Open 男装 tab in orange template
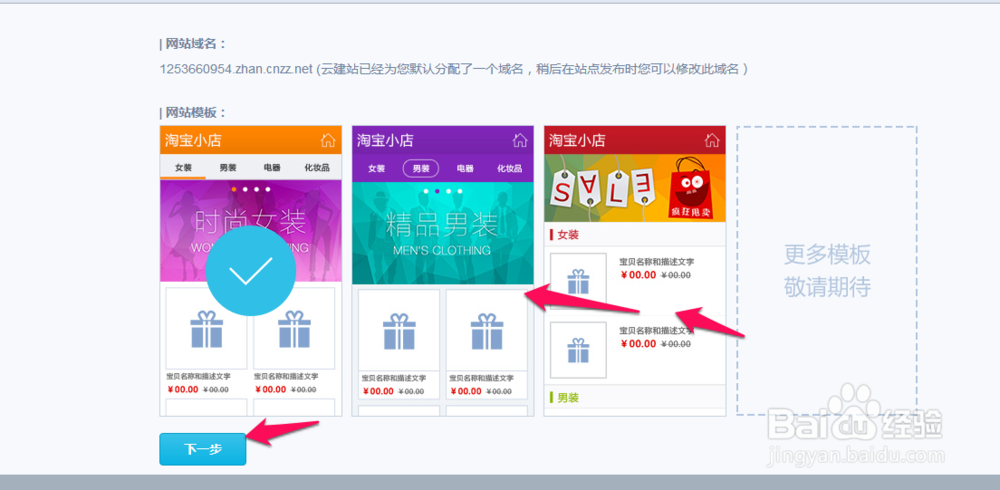This screenshot has height=490, width=1000. click(228, 168)
